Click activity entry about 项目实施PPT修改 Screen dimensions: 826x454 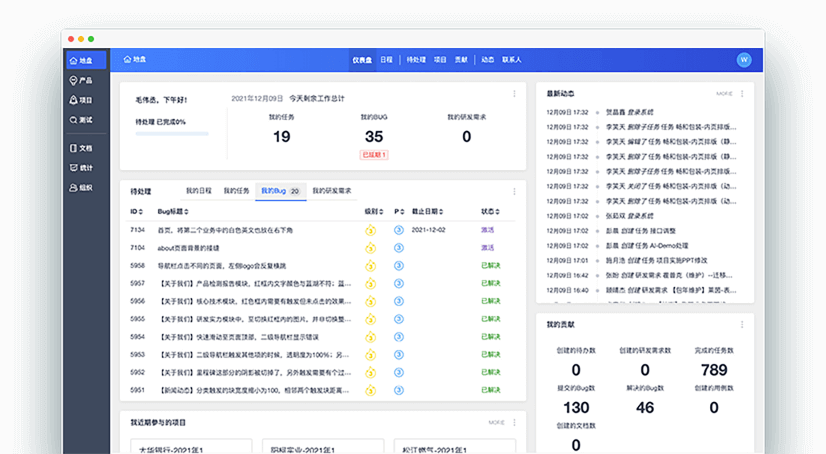[x=656, y=261]
